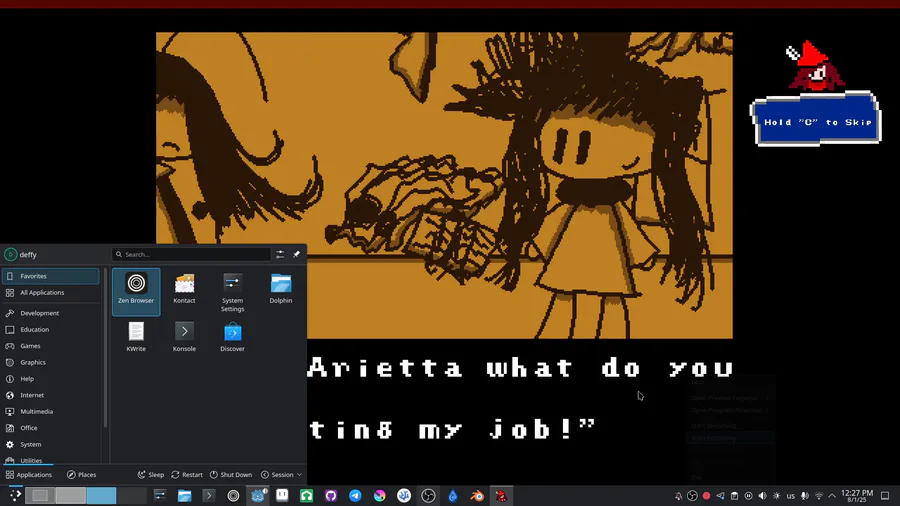This screenshot has width=900, height=506.
Task: Click the launcher Search field
Action: (x=191, y=254)
